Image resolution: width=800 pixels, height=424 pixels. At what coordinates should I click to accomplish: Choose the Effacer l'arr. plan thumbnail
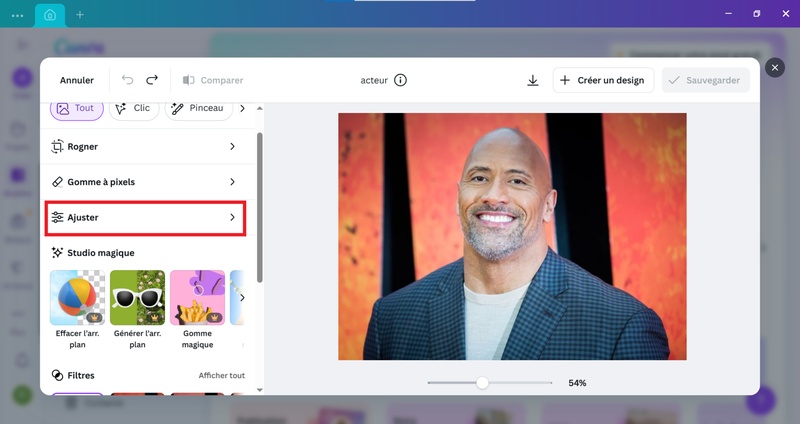pos(78,297)
